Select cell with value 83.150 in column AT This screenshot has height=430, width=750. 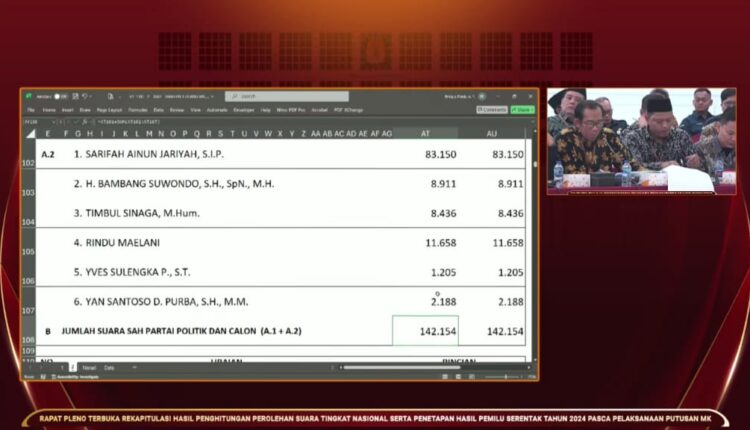point(425,155)
